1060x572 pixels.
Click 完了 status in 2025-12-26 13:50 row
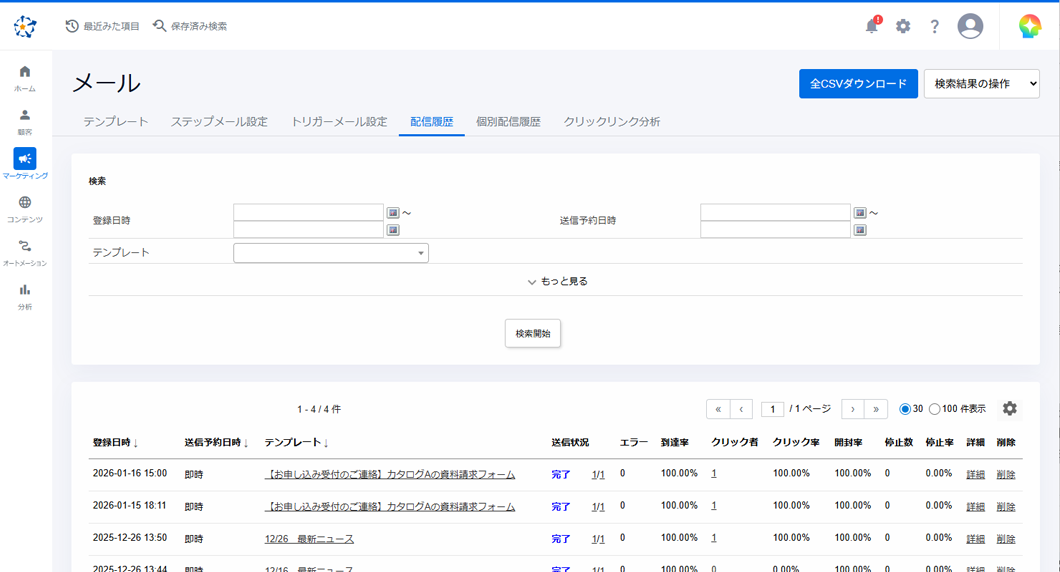(561, 539)
